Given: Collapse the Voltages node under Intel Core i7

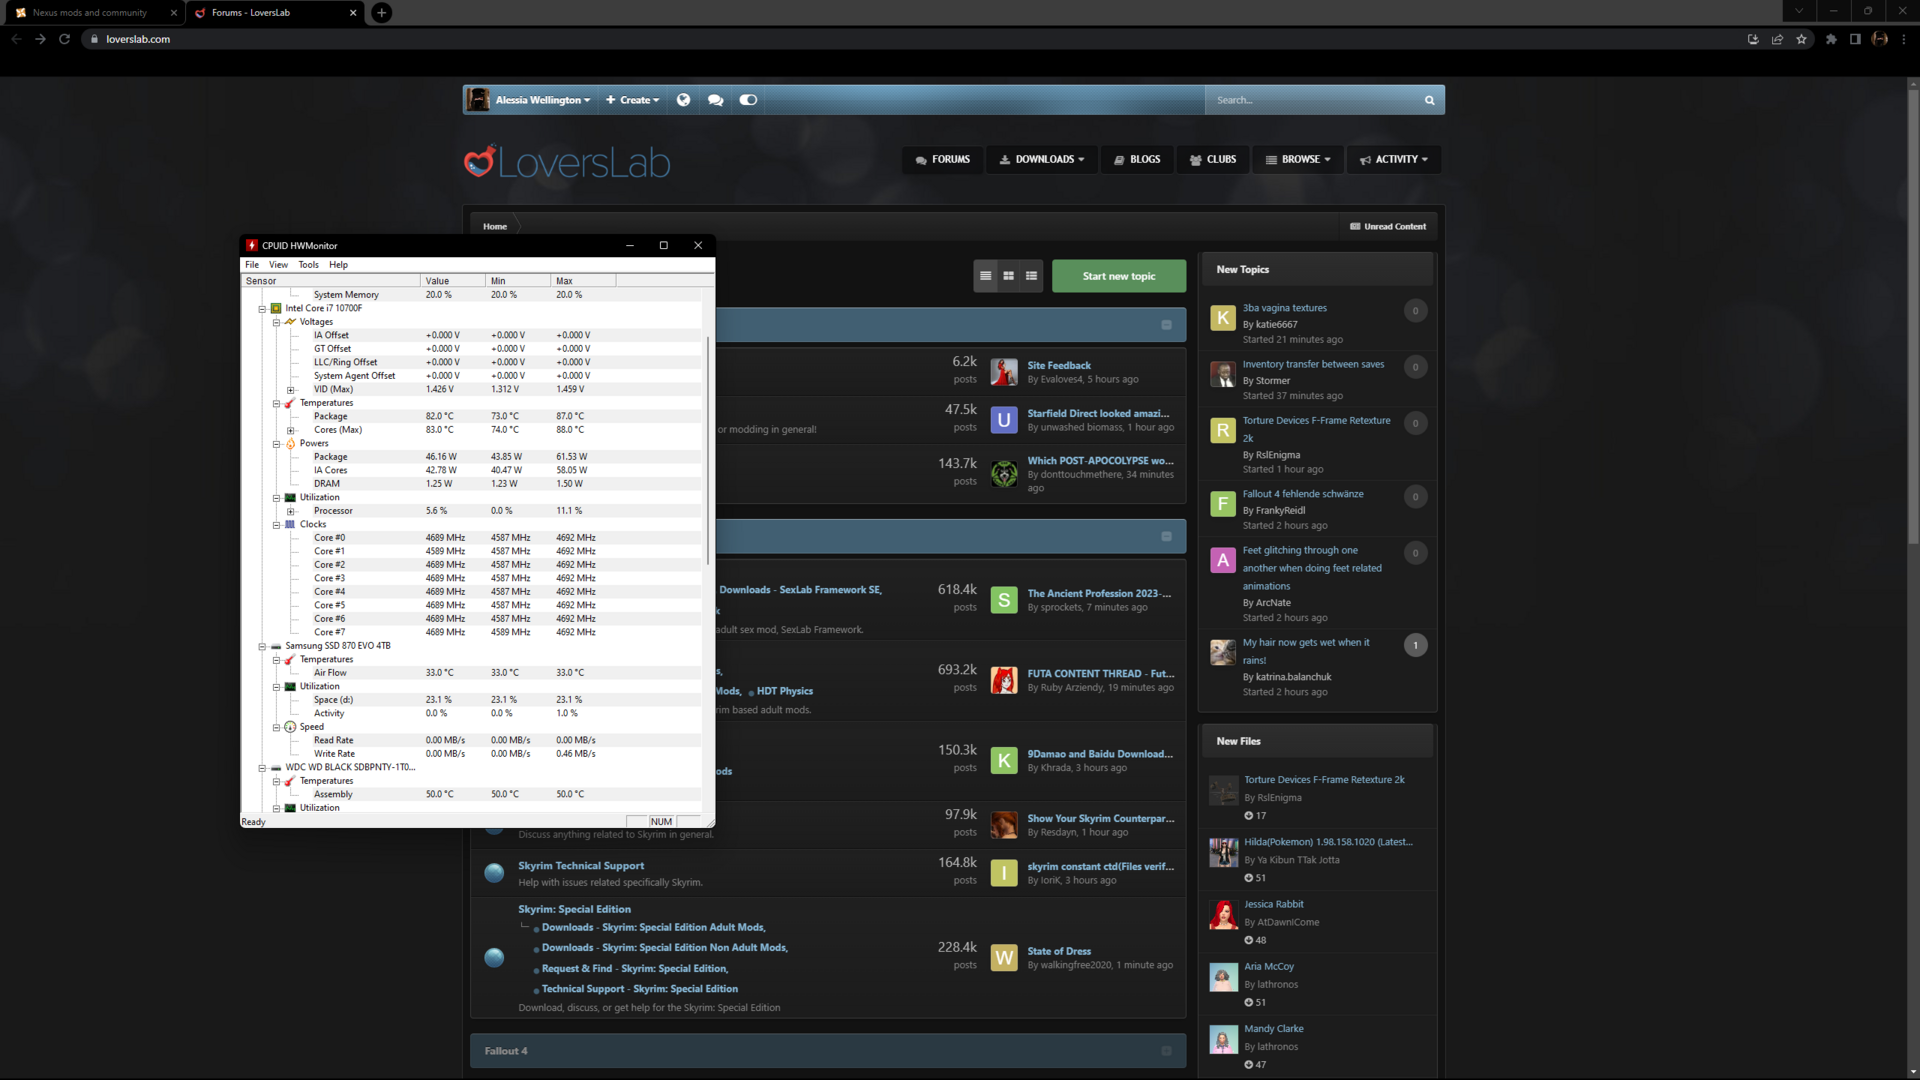Looking at the screenshot, I should click(276, 322).
